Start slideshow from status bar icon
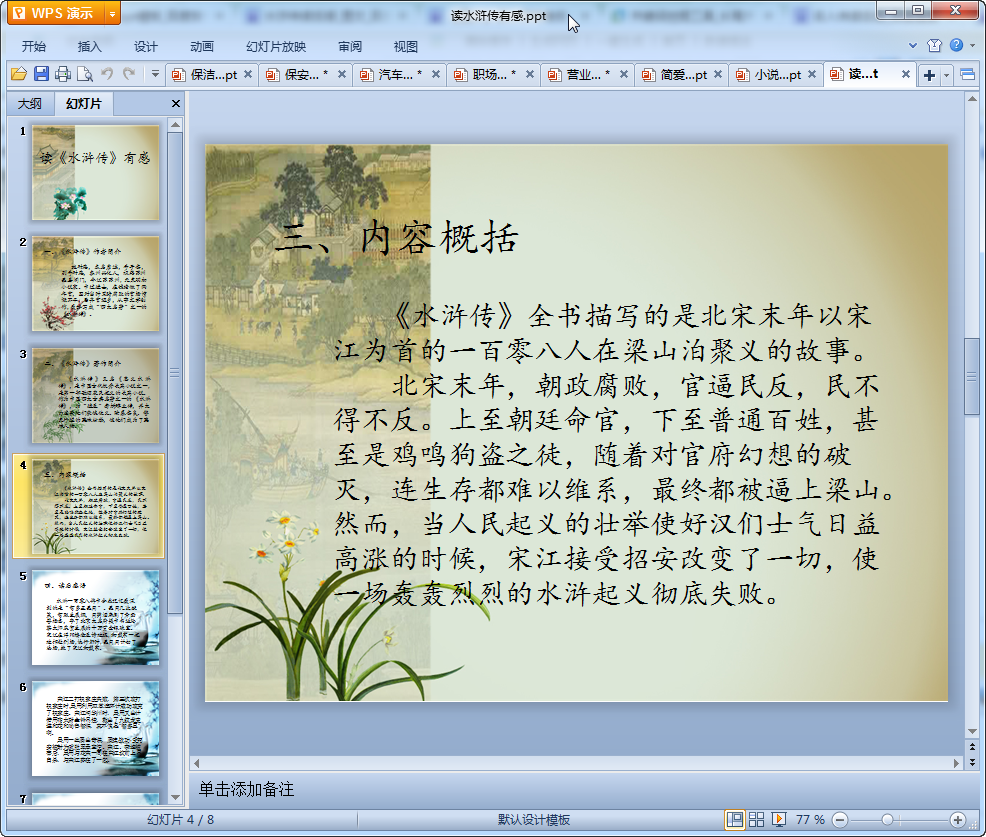986x837 pixels. (x=779, y=819)
